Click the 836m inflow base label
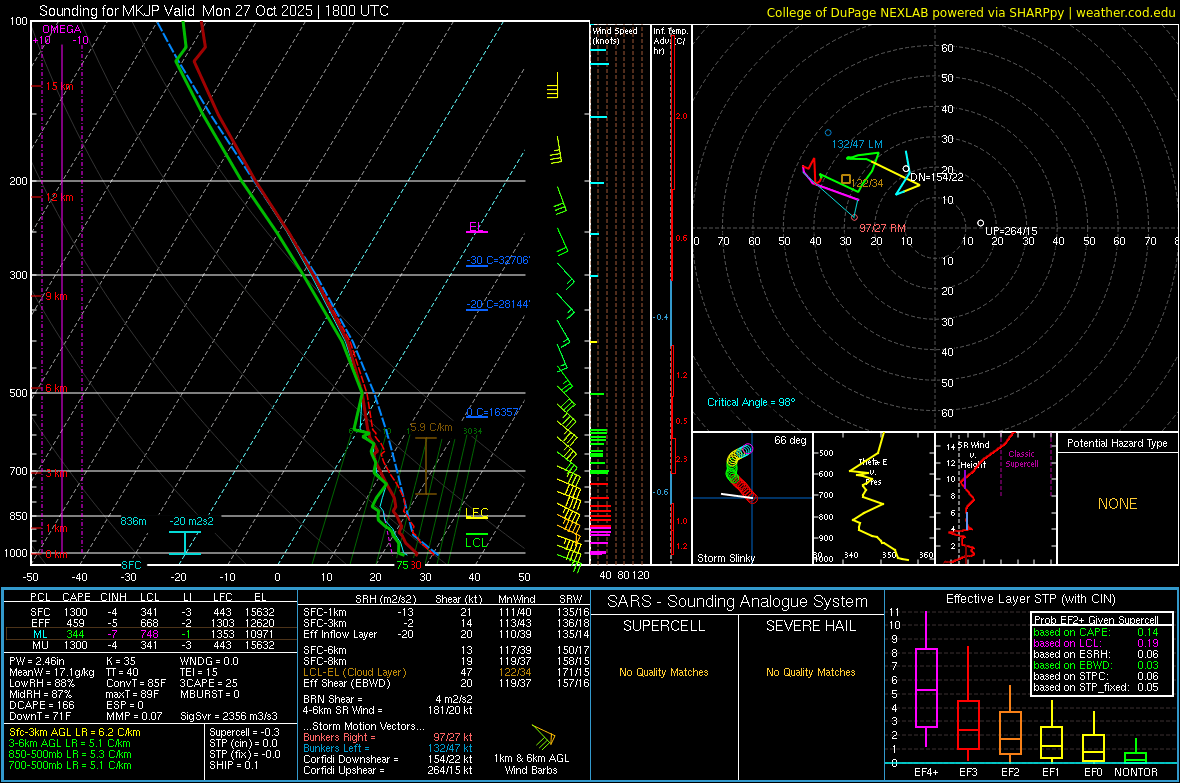This screenshot has width=1180, height=783. pos(133,522)
